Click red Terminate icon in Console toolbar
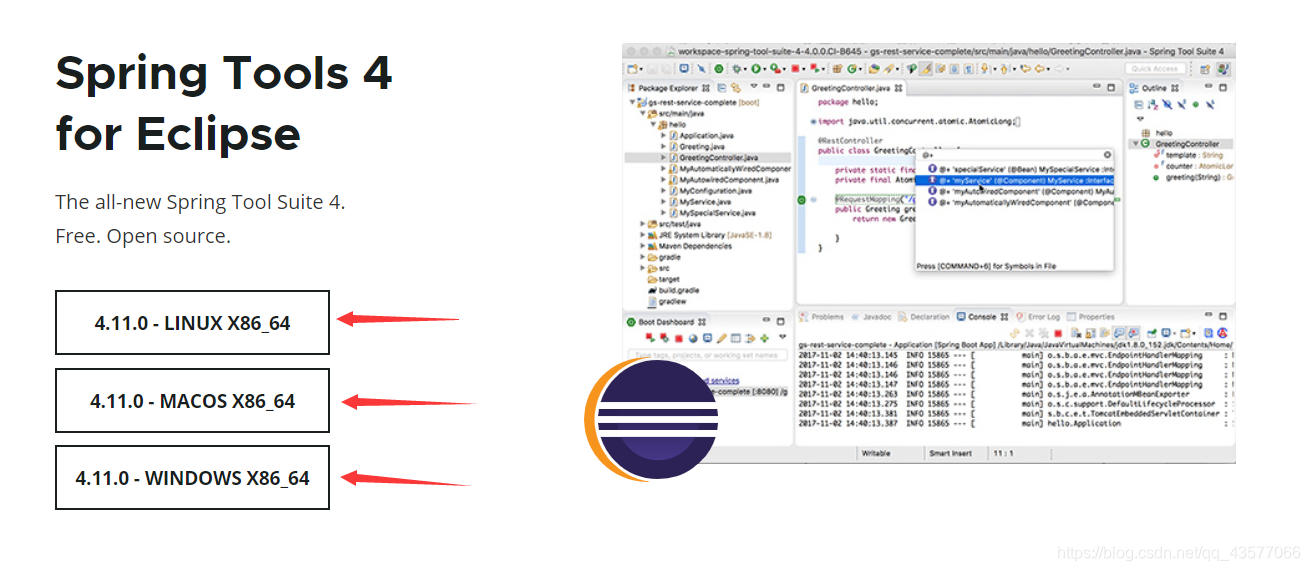The height and width of the screenshot is (571, 1310). click(x=1058, y=333)
